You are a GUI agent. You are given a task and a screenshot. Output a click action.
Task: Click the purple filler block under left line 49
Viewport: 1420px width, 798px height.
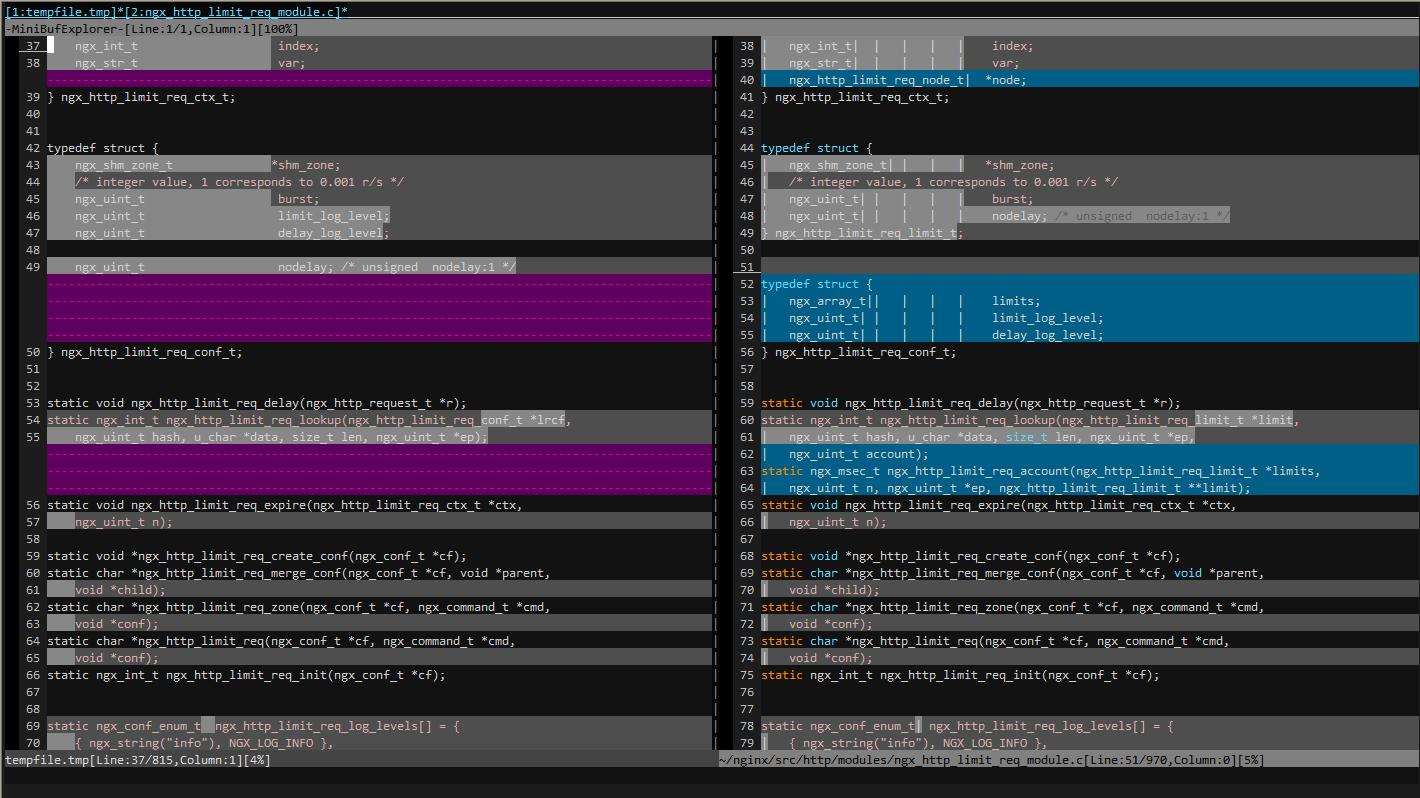coord(380,309)
